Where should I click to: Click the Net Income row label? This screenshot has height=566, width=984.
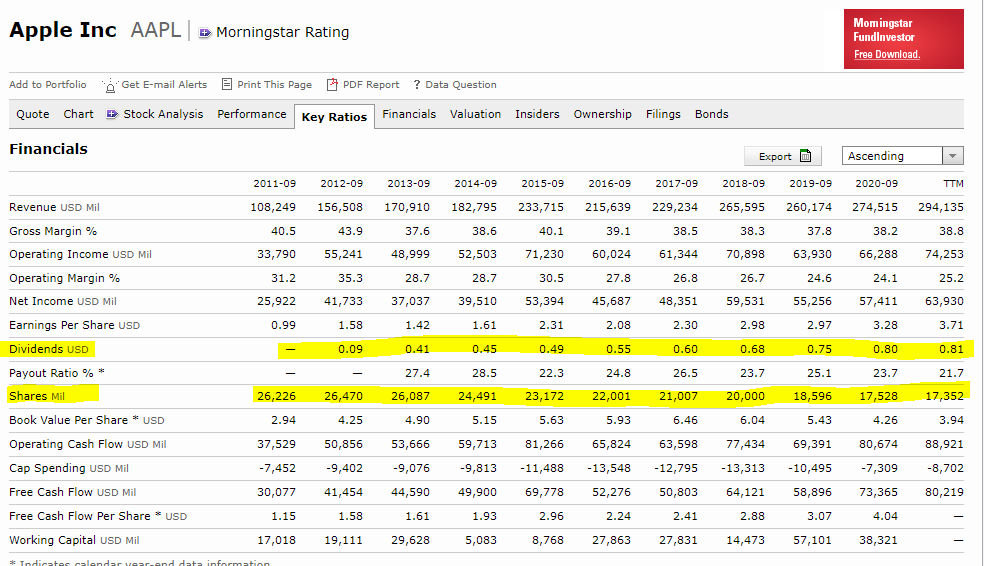[63, 302]
